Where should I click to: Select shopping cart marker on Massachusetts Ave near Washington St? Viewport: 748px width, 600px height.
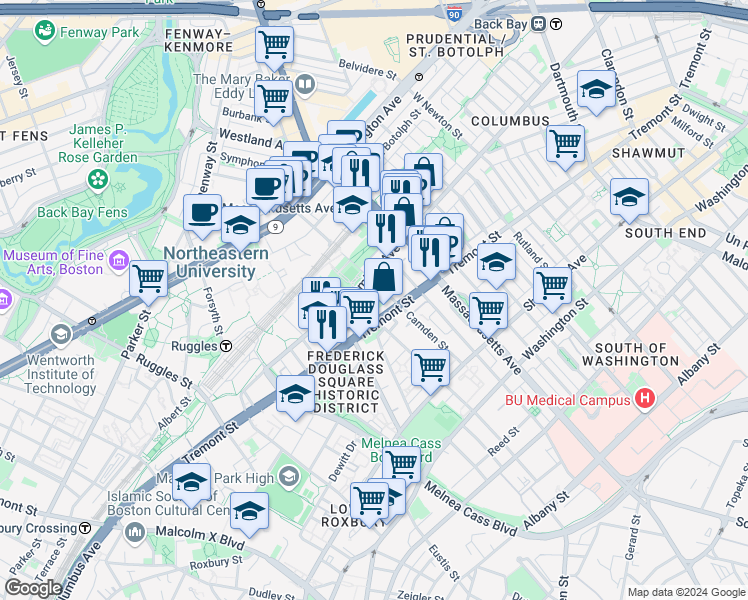tap(488, 312)
